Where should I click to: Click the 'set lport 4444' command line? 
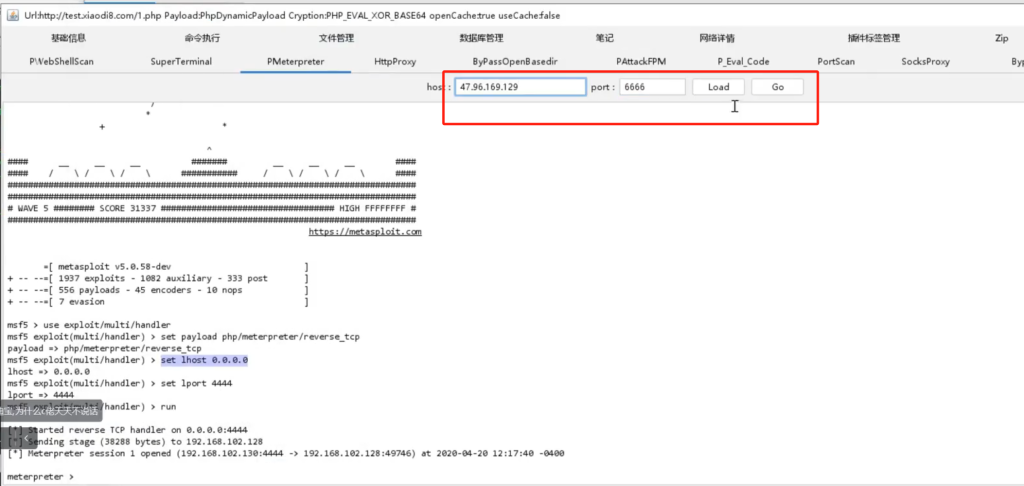120,383
